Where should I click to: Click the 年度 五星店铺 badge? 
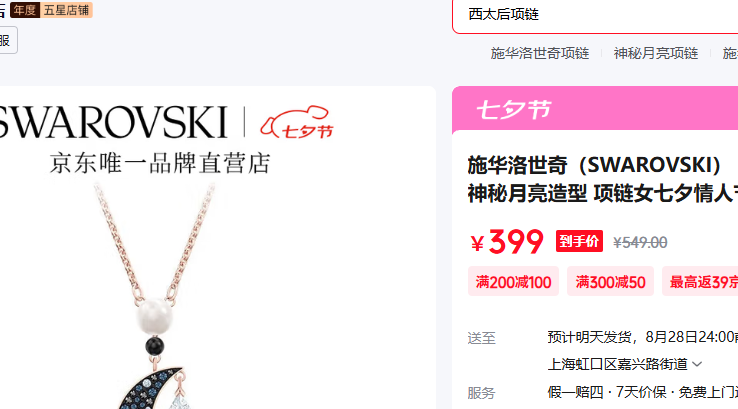click(51, 10)
